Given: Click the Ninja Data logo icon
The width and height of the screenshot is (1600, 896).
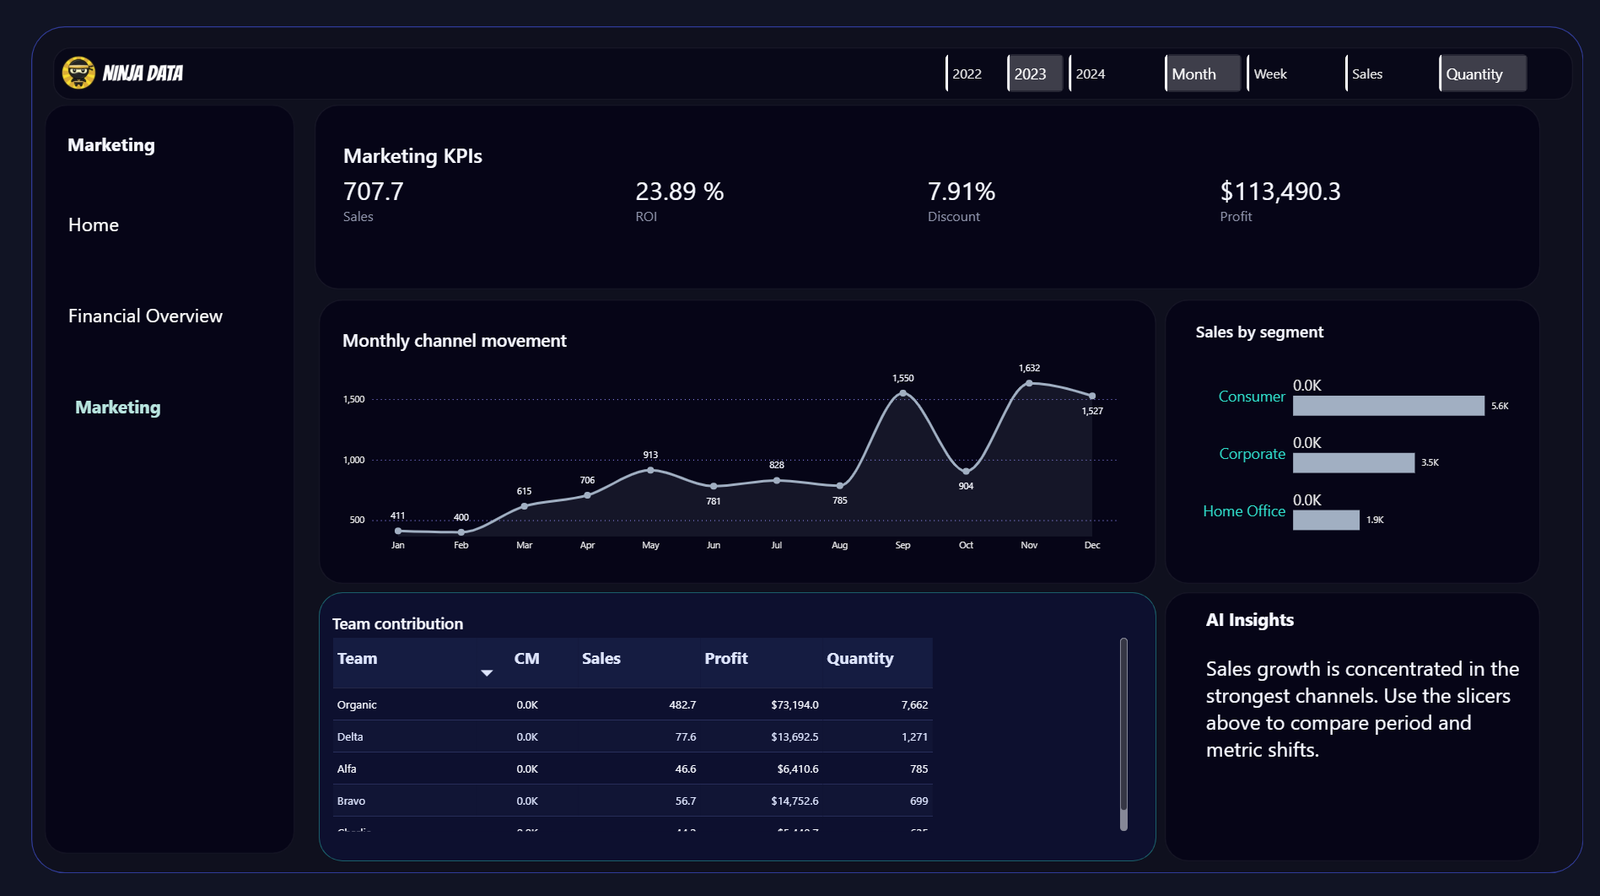Looking at the screenshot, I should [79, 73].
